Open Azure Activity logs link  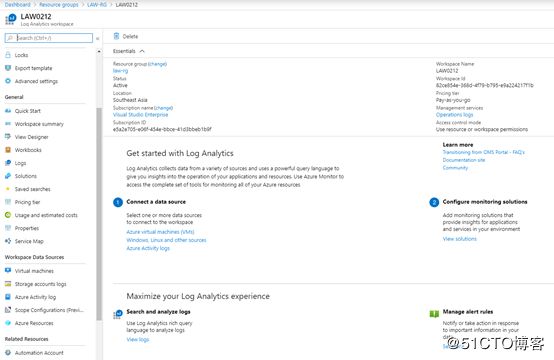(x=148, y=248)
